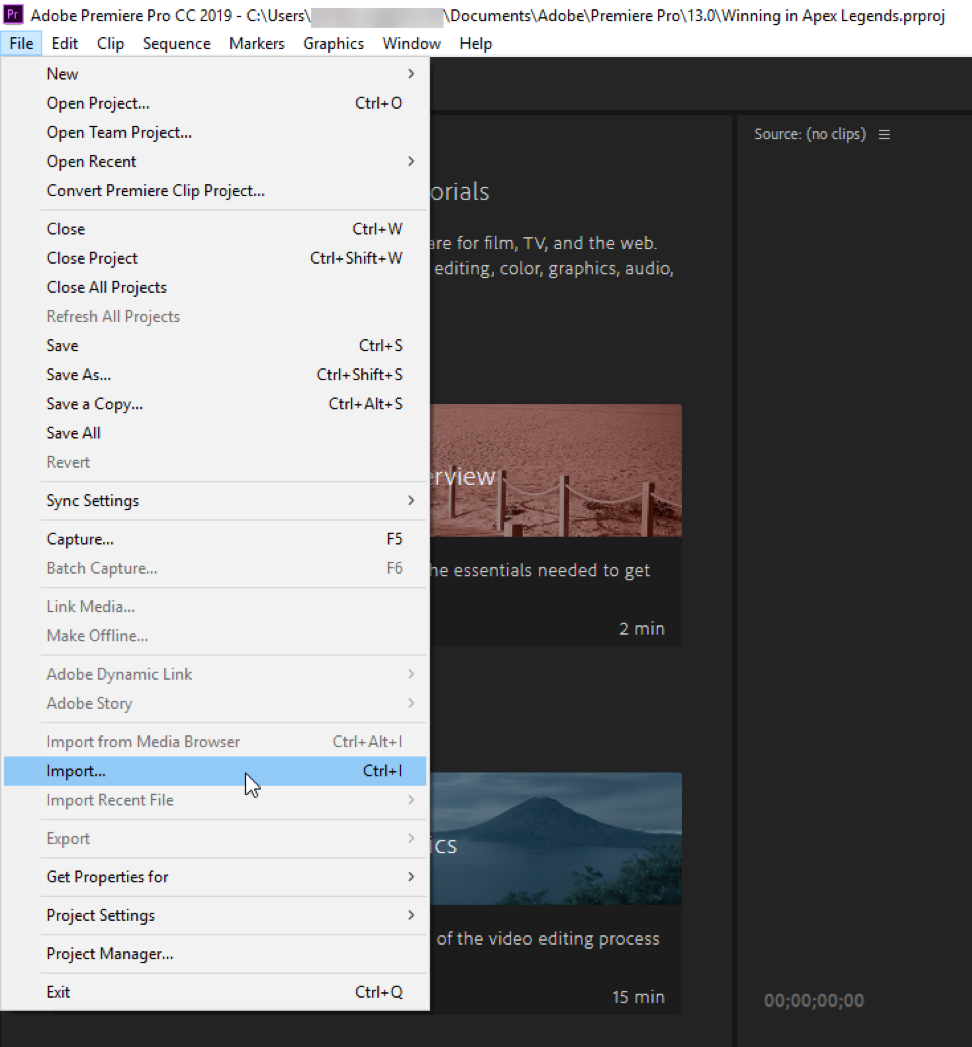Choose Exit to quit Premiere Pro
Viewport: 972px width, 1047px height.
(58, 992)
